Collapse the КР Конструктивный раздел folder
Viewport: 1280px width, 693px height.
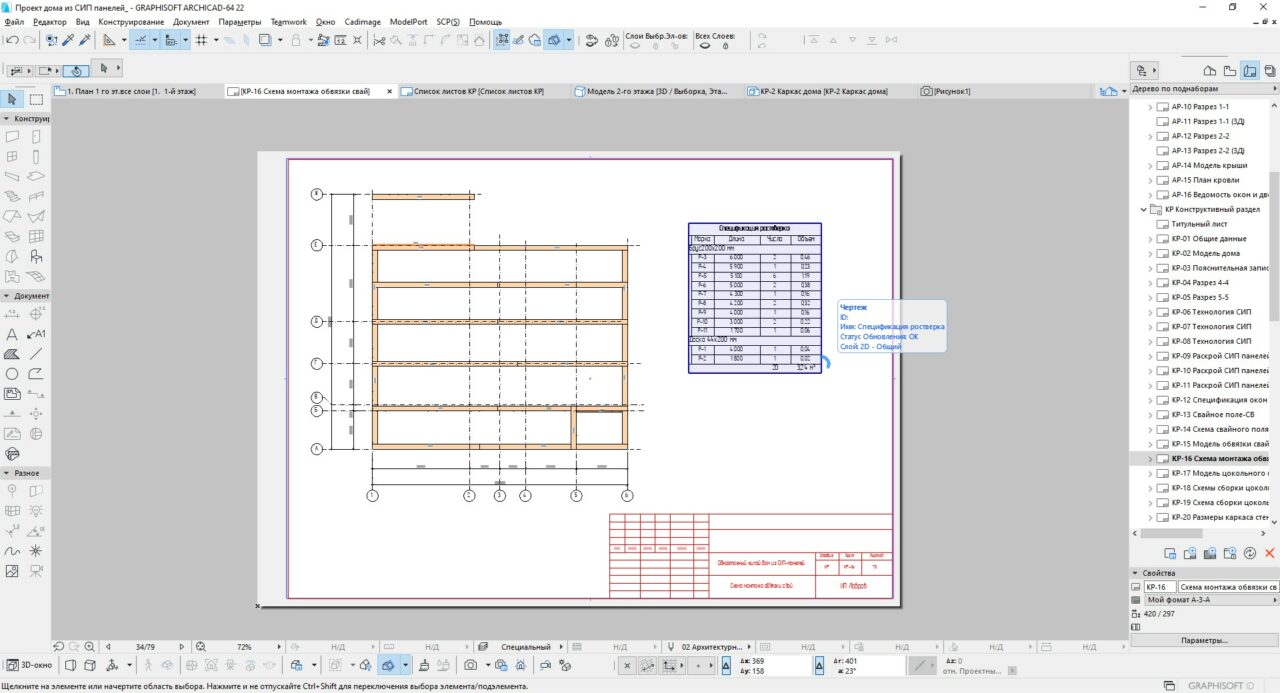click(1144, 210)
